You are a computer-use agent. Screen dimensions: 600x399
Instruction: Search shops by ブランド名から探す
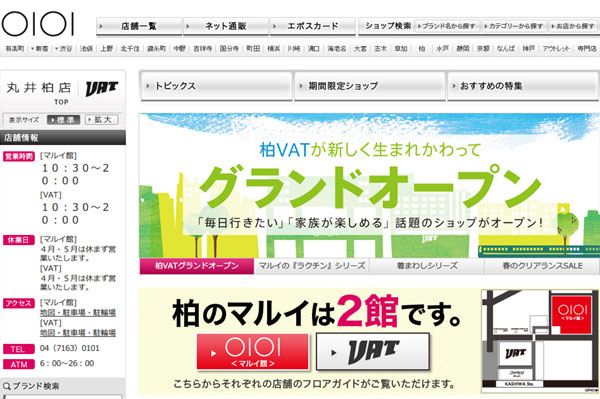pos(446,26)
